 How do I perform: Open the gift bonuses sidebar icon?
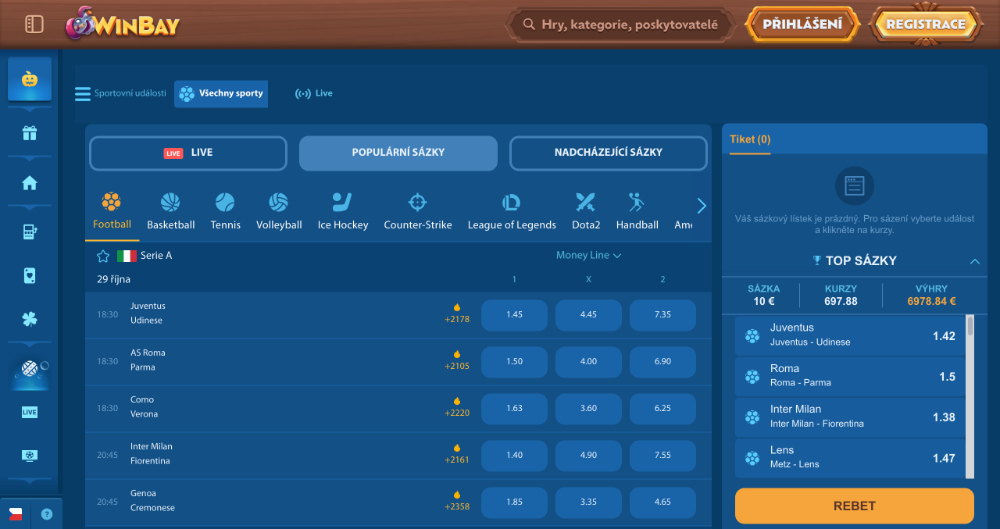click(x=29, y=133)
